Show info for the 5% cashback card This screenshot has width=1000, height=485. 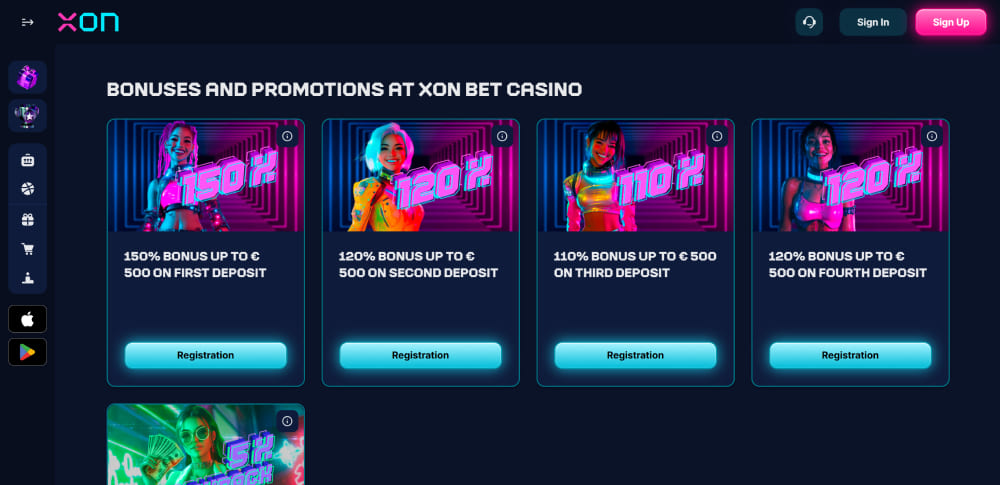pyautogui.click(x=287, y=421)
